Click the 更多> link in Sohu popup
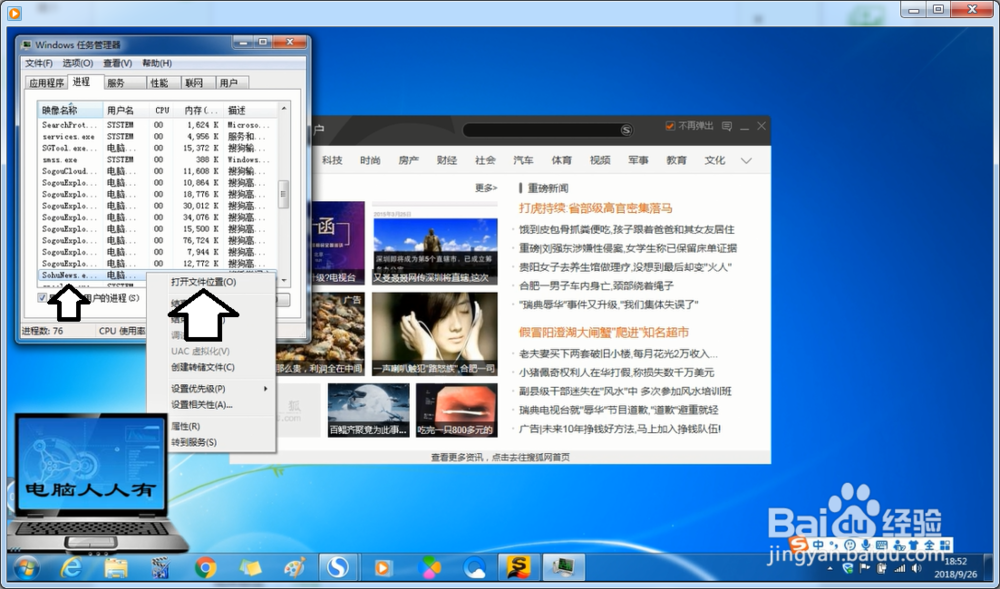This screenshot has width=1000, height=589. (486, 188)
